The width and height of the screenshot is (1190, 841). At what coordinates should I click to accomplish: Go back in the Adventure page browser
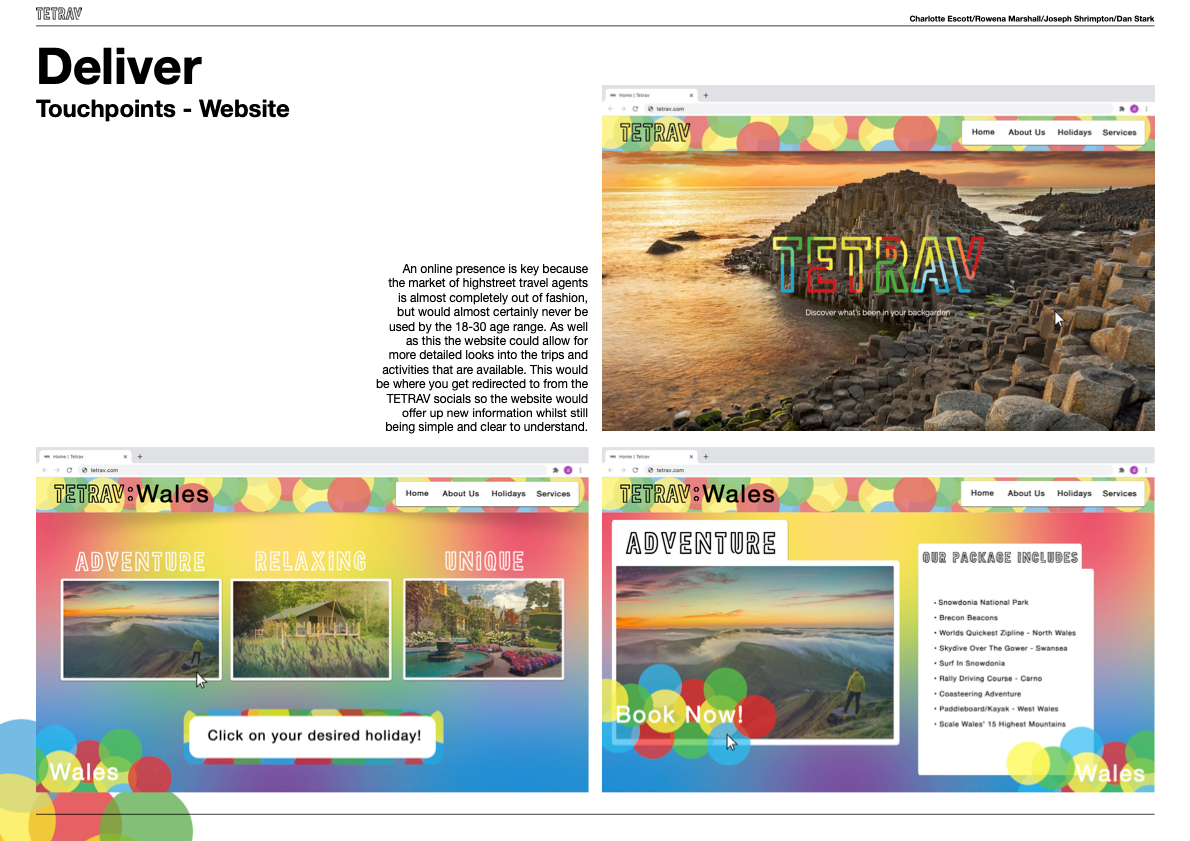pyautogui.click(x=610, y=471)
